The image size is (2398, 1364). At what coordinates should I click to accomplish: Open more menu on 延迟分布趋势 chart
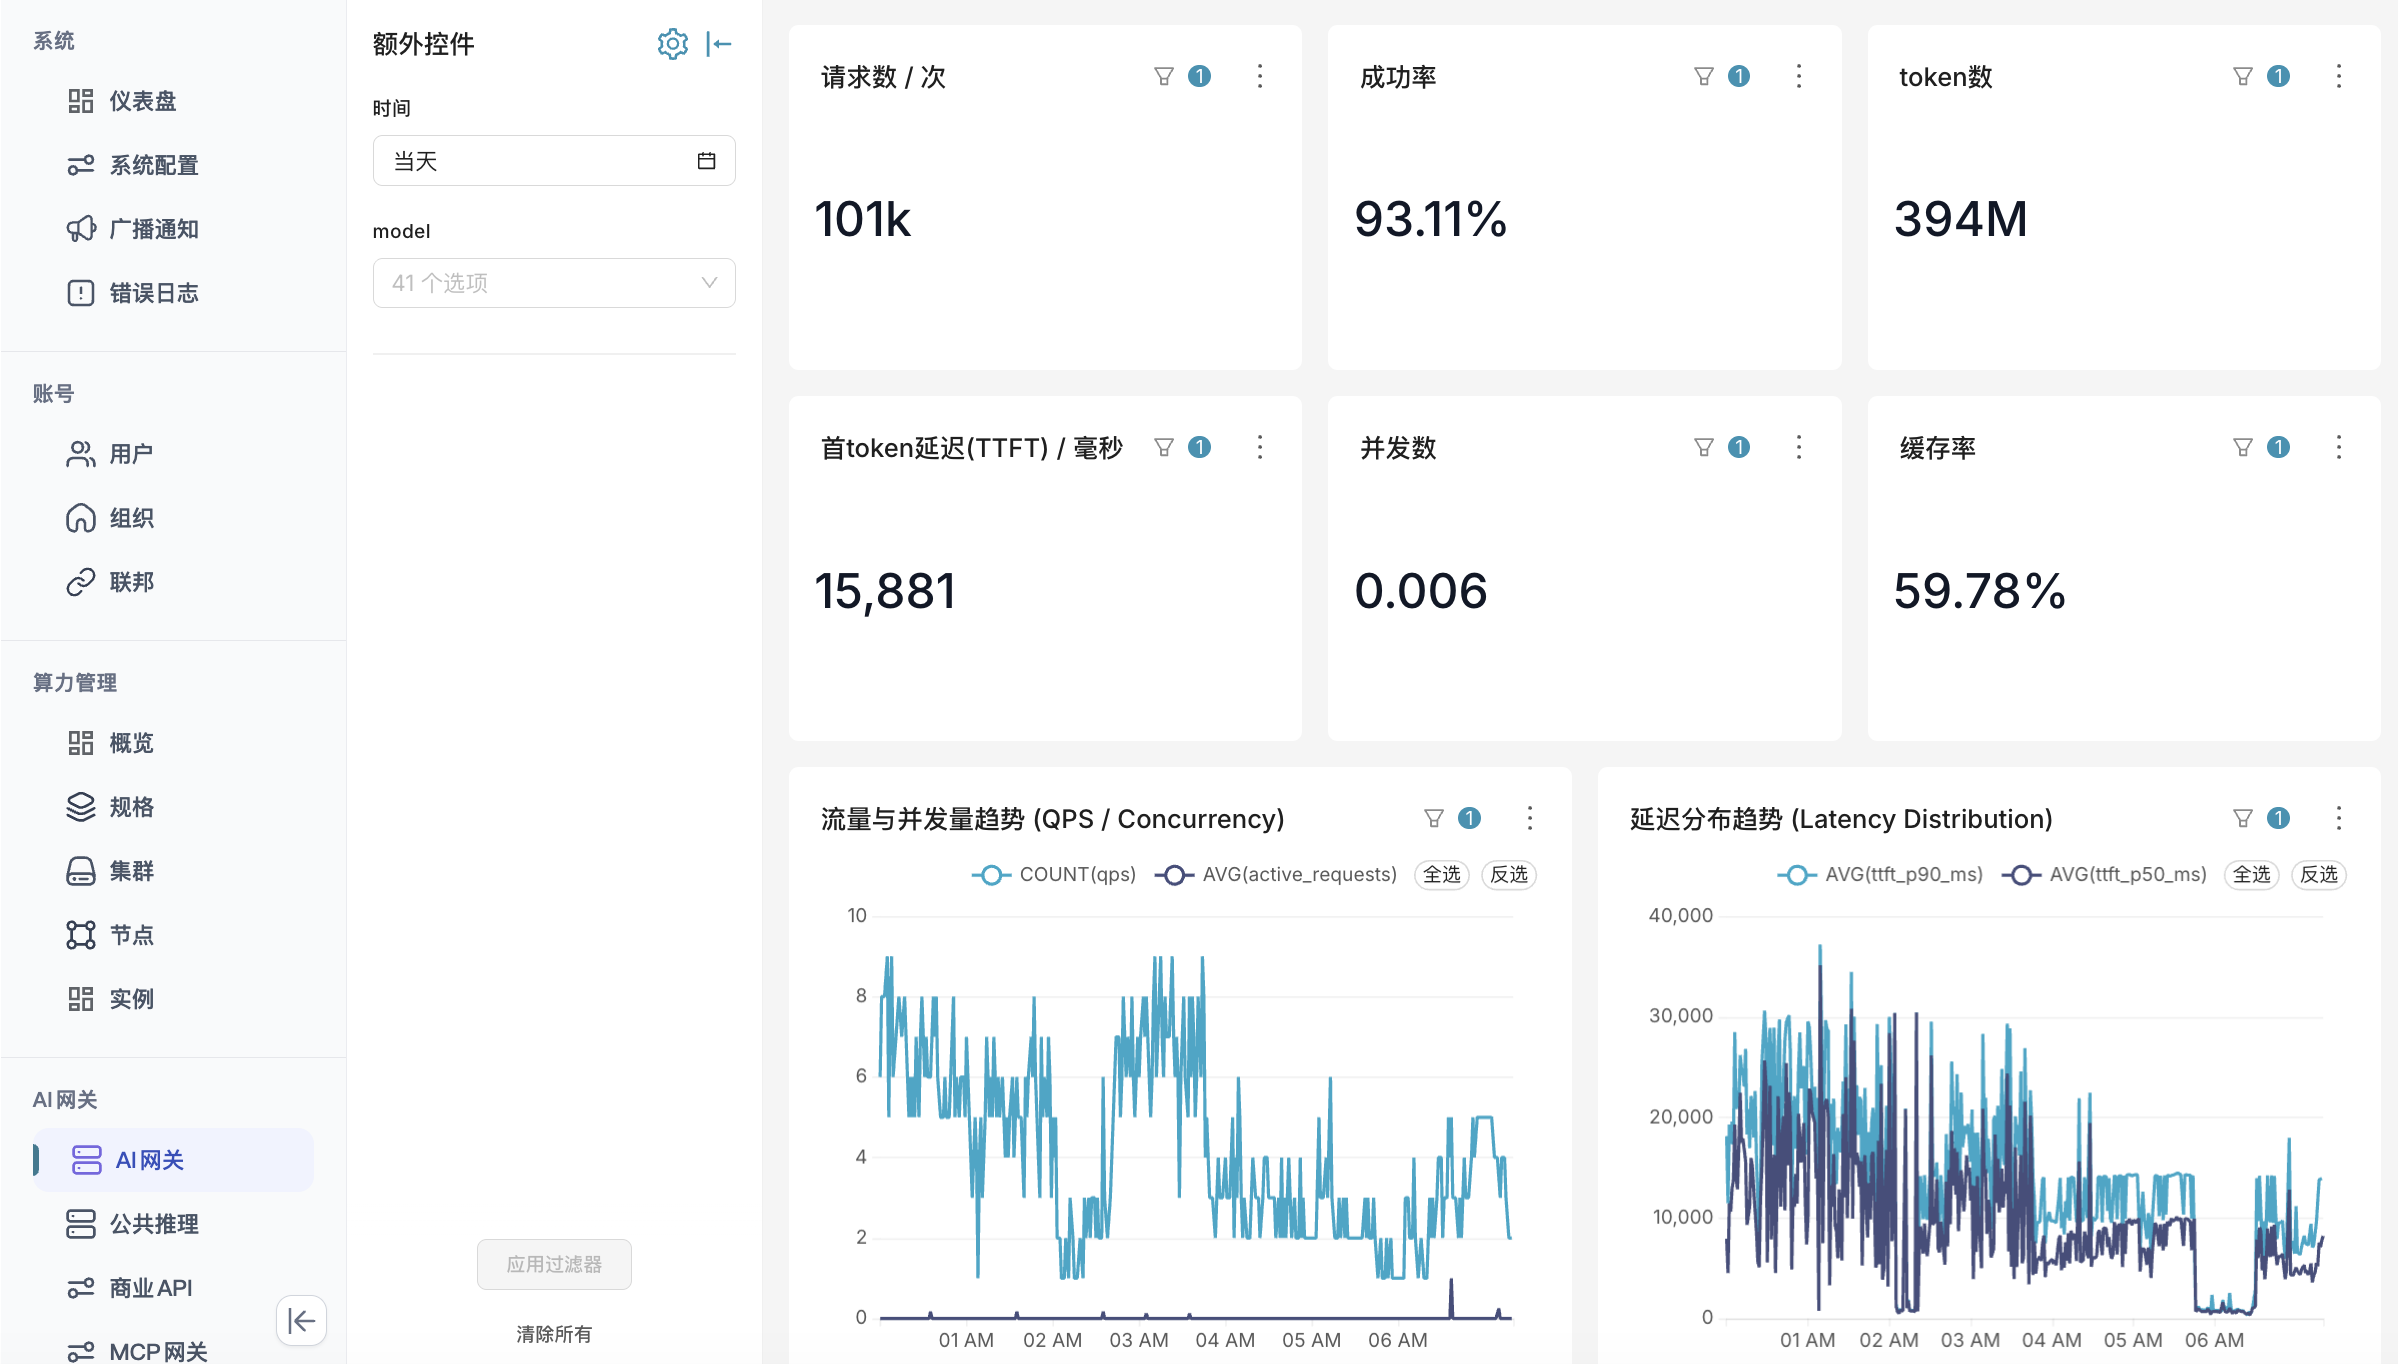[2338, 818]
